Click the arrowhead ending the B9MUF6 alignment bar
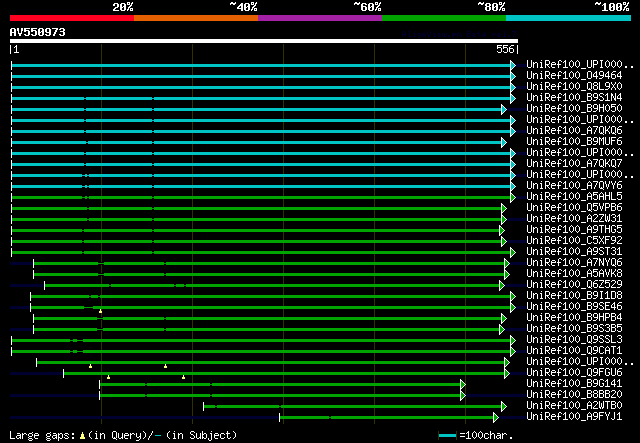Screen dimensions: 640x443 click(x=504, y=142)
